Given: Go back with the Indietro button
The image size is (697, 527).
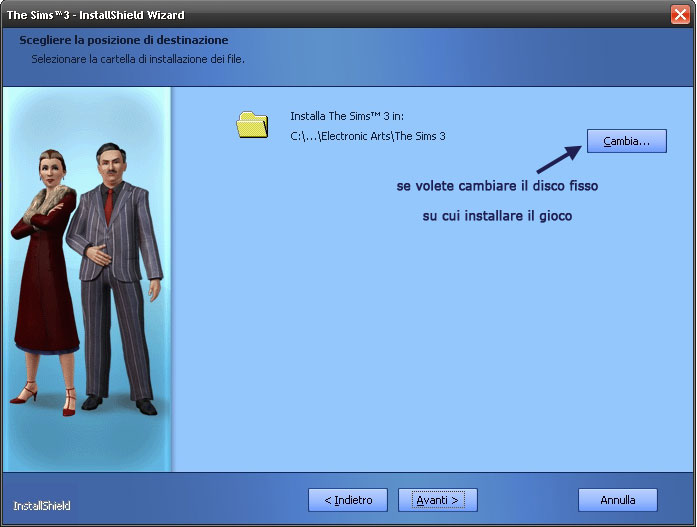Looking at the screenshot, I should click(348, 500).
